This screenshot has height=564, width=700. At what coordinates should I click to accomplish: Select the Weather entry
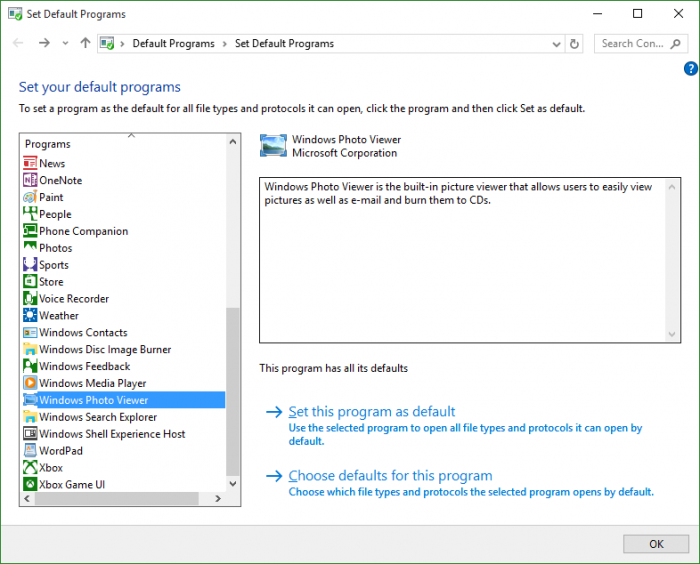[x=58, y=315]
